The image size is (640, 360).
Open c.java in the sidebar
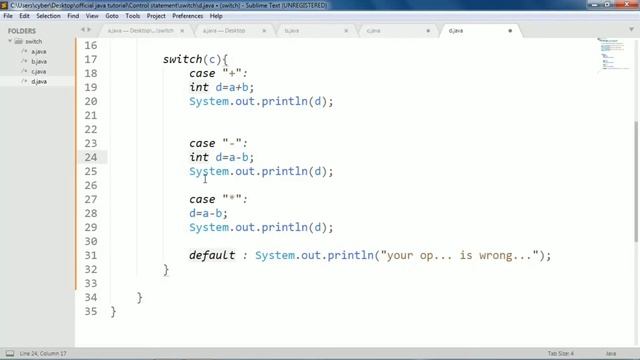(39, 71)
